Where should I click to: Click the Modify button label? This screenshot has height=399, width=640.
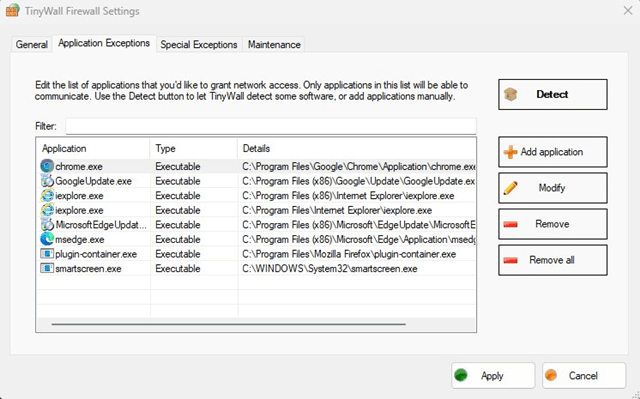[x=552, y=188]
